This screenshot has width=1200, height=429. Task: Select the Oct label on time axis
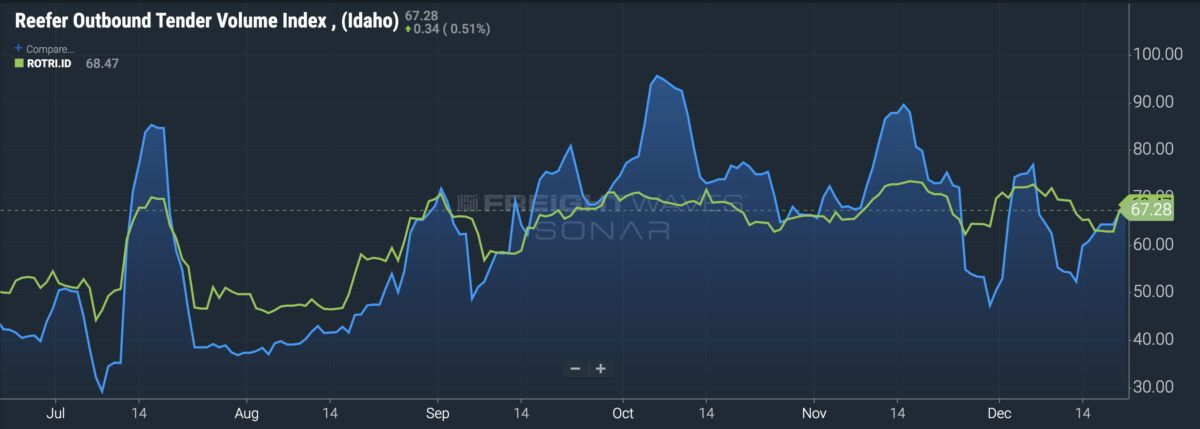coord(622,413)
